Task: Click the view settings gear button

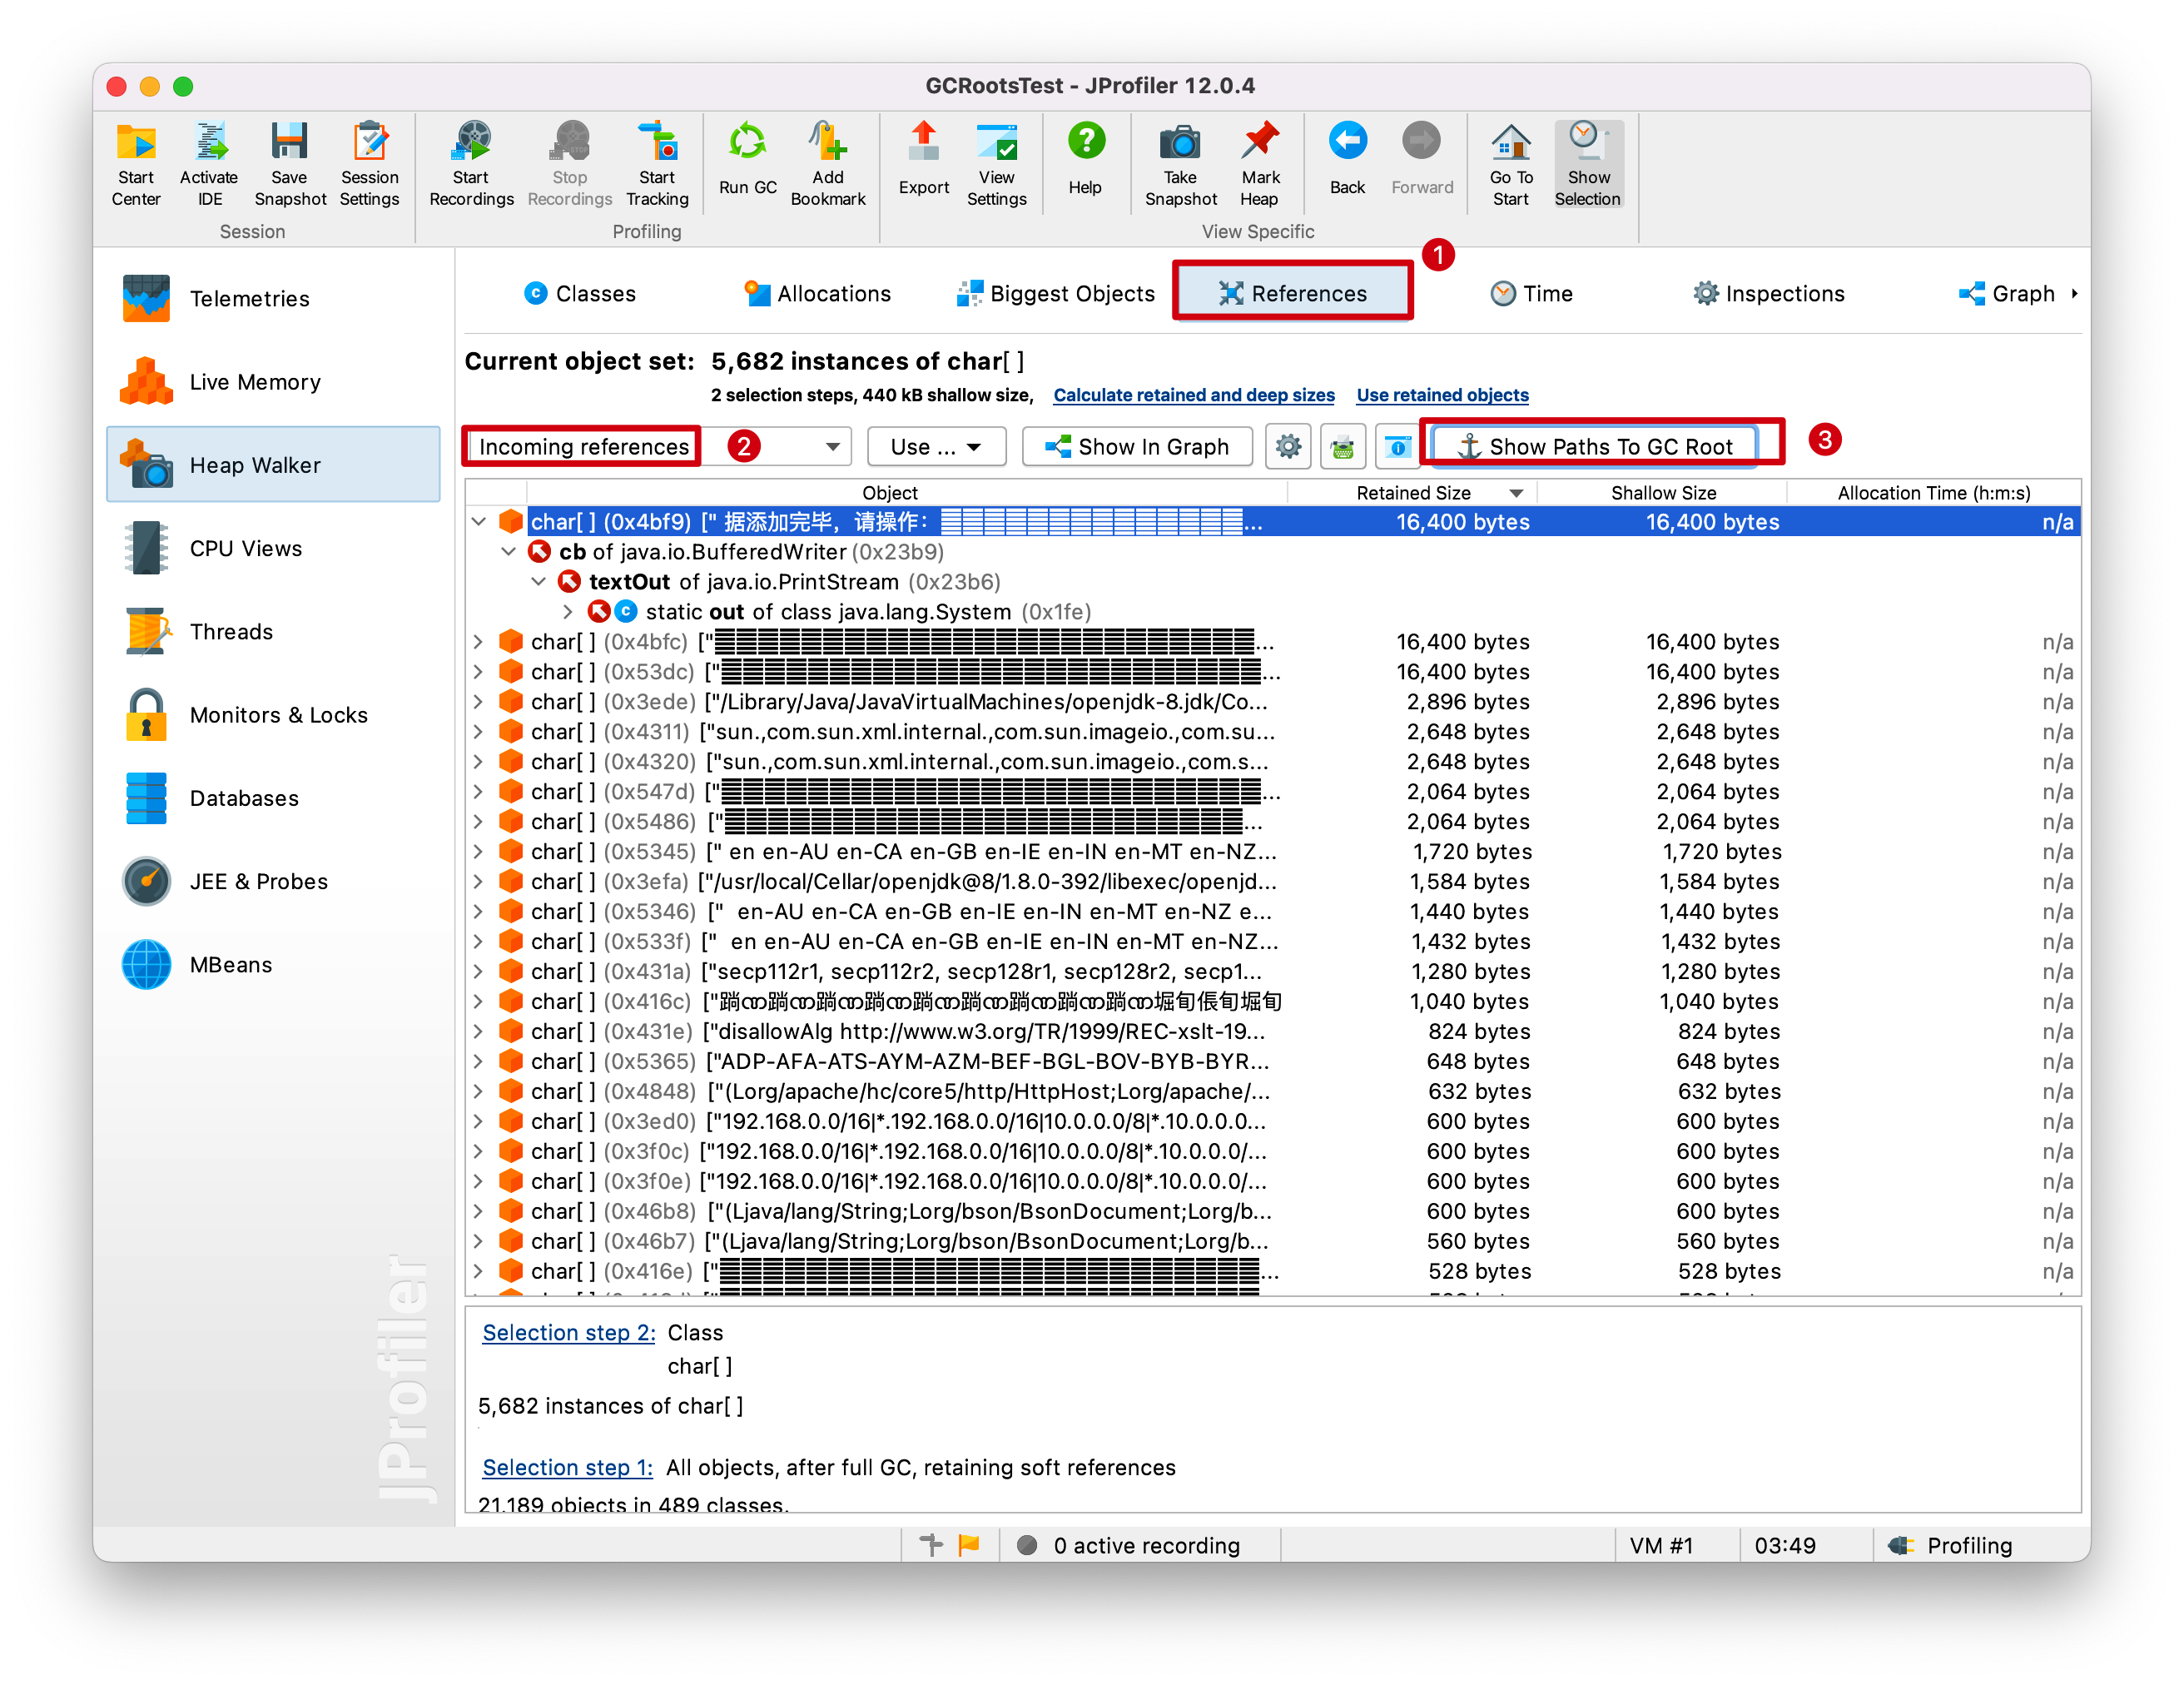Action: click(x=1288, y=447)
